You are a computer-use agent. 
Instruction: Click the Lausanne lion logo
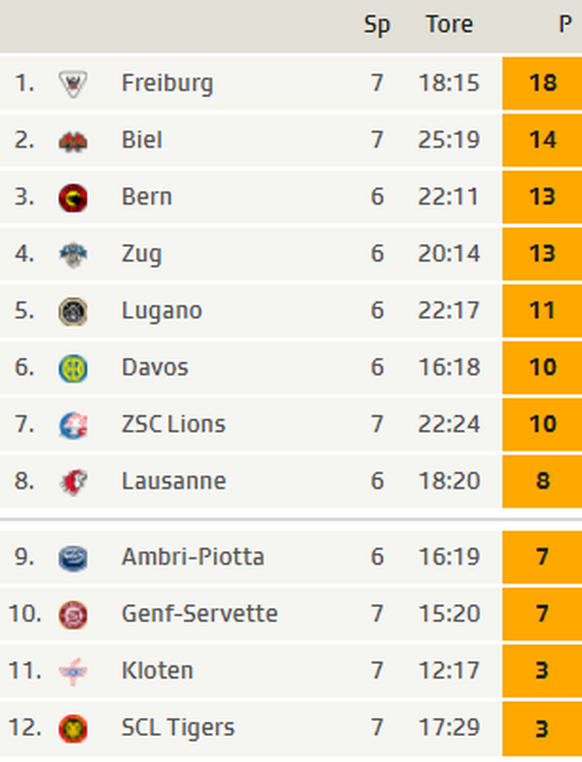73,482
